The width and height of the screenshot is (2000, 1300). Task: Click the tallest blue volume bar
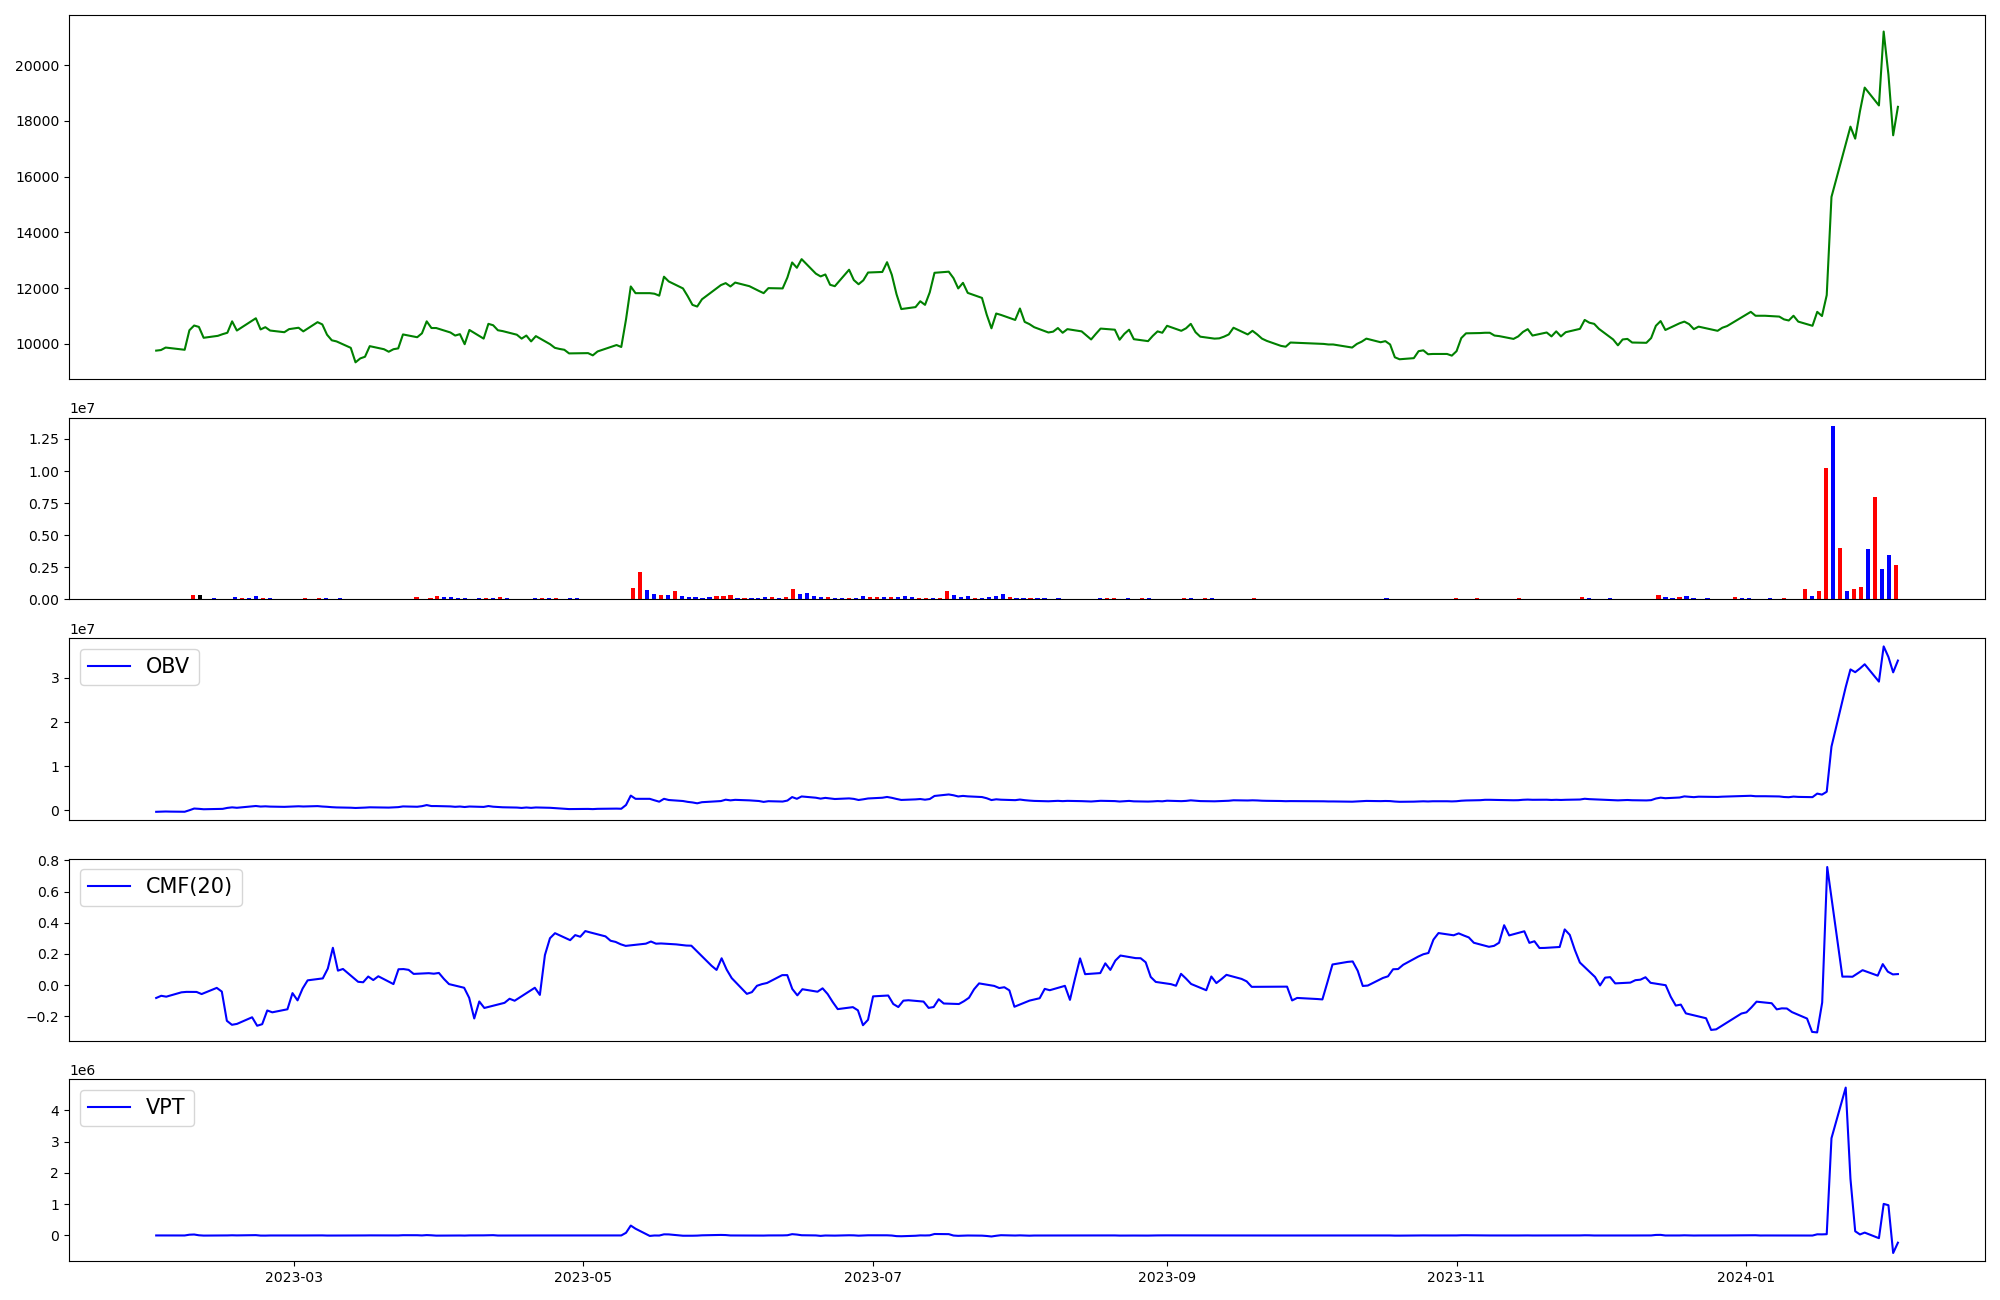coord(1833,510)
